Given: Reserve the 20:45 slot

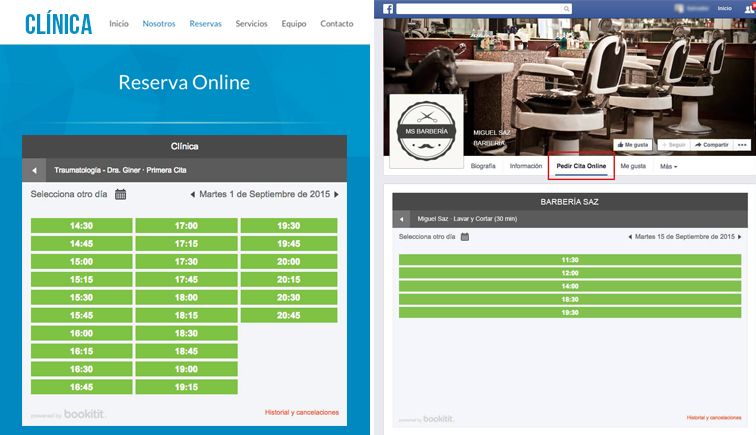Looking at the screenshot, I should [x=289, y=315].
